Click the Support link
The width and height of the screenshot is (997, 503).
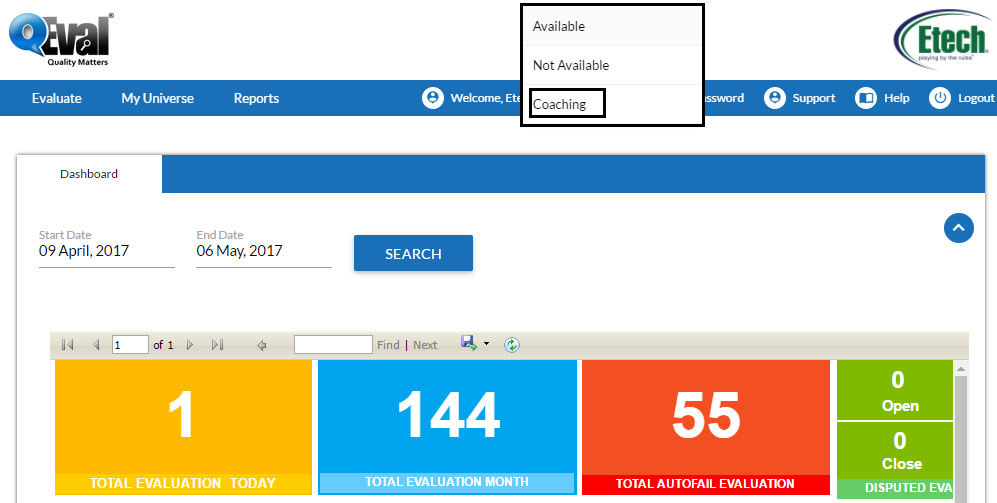point(814,98)
